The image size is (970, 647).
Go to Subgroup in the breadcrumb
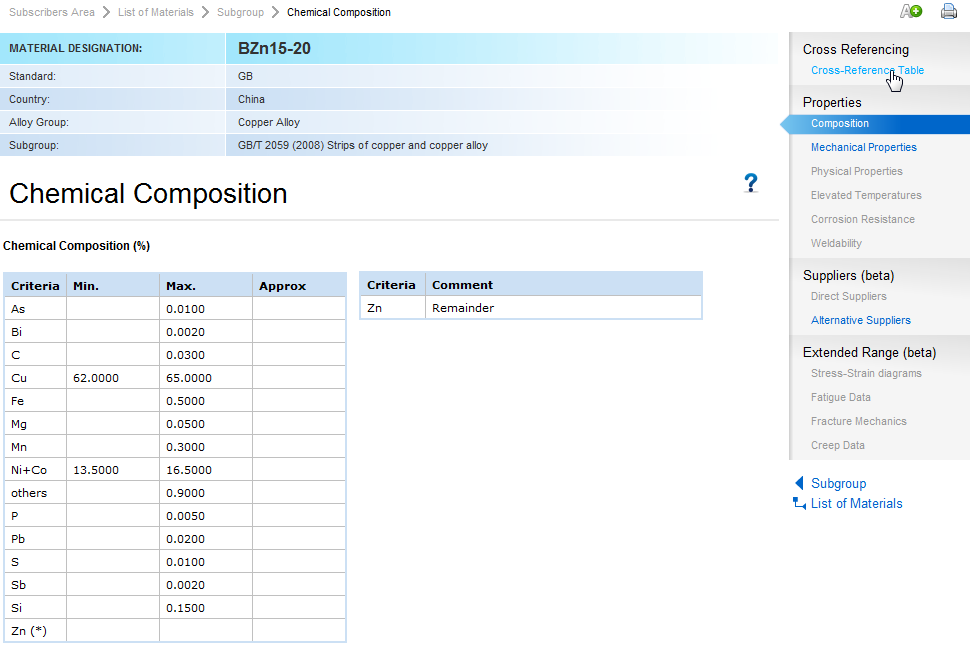click(x=240, y=12)
